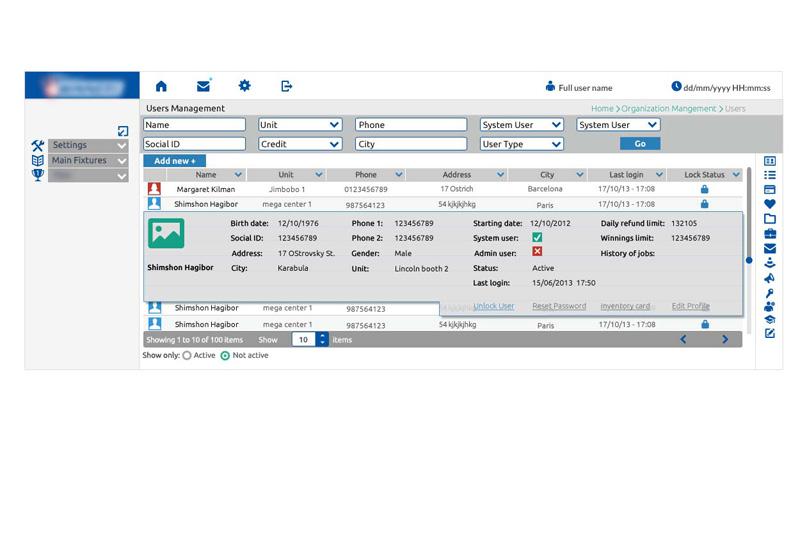Open the Lock Status column header dropdown arrow
The width and height of the screenshot is (800, 553).
(x=736, y=174)
